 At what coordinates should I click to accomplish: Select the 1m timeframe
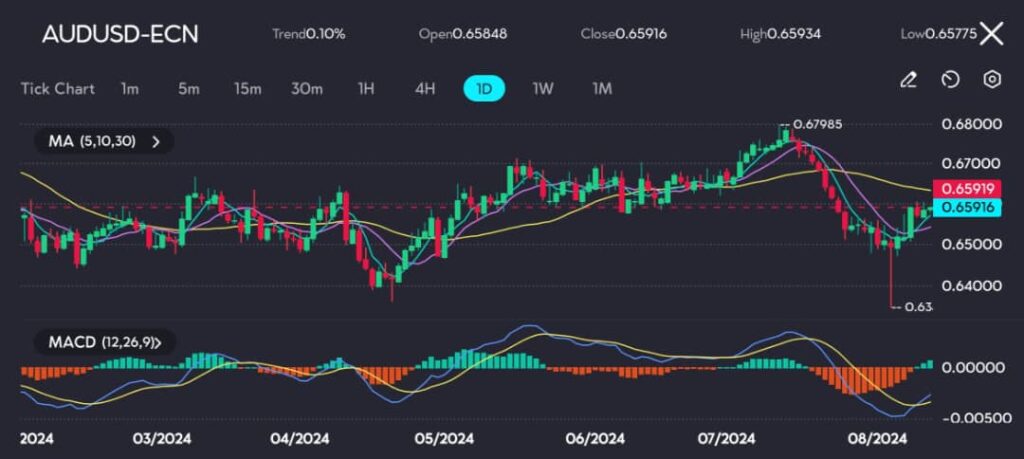(129, 88)
